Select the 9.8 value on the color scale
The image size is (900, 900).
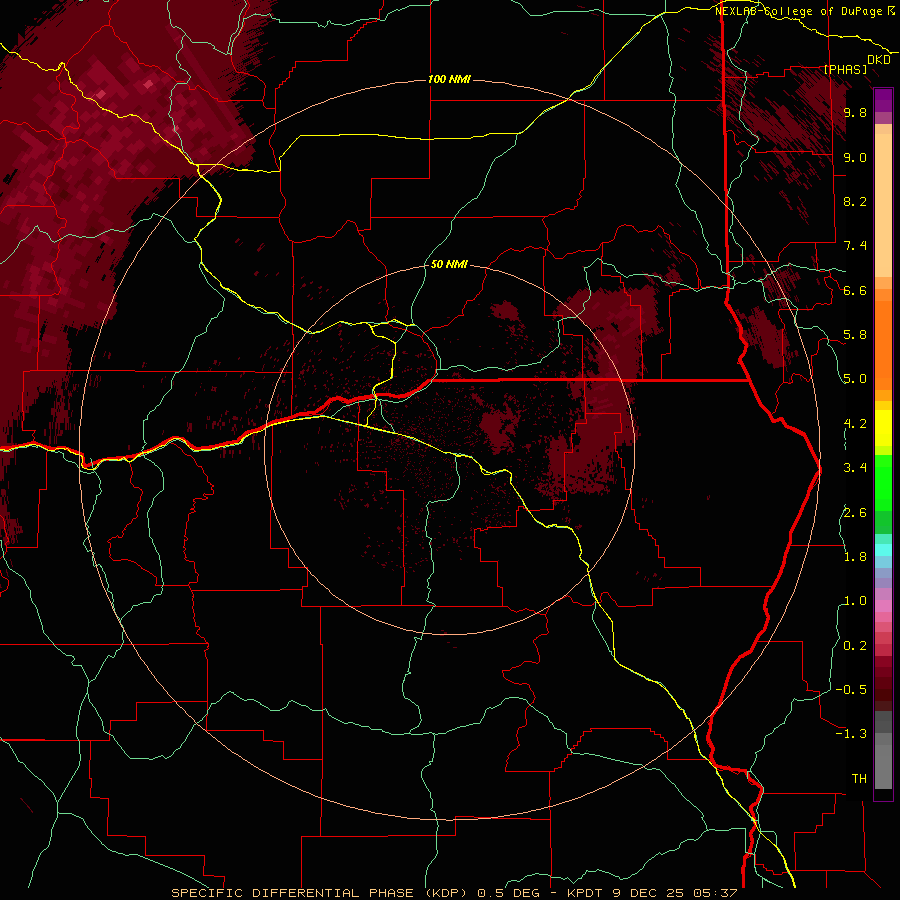coord(855,112)
